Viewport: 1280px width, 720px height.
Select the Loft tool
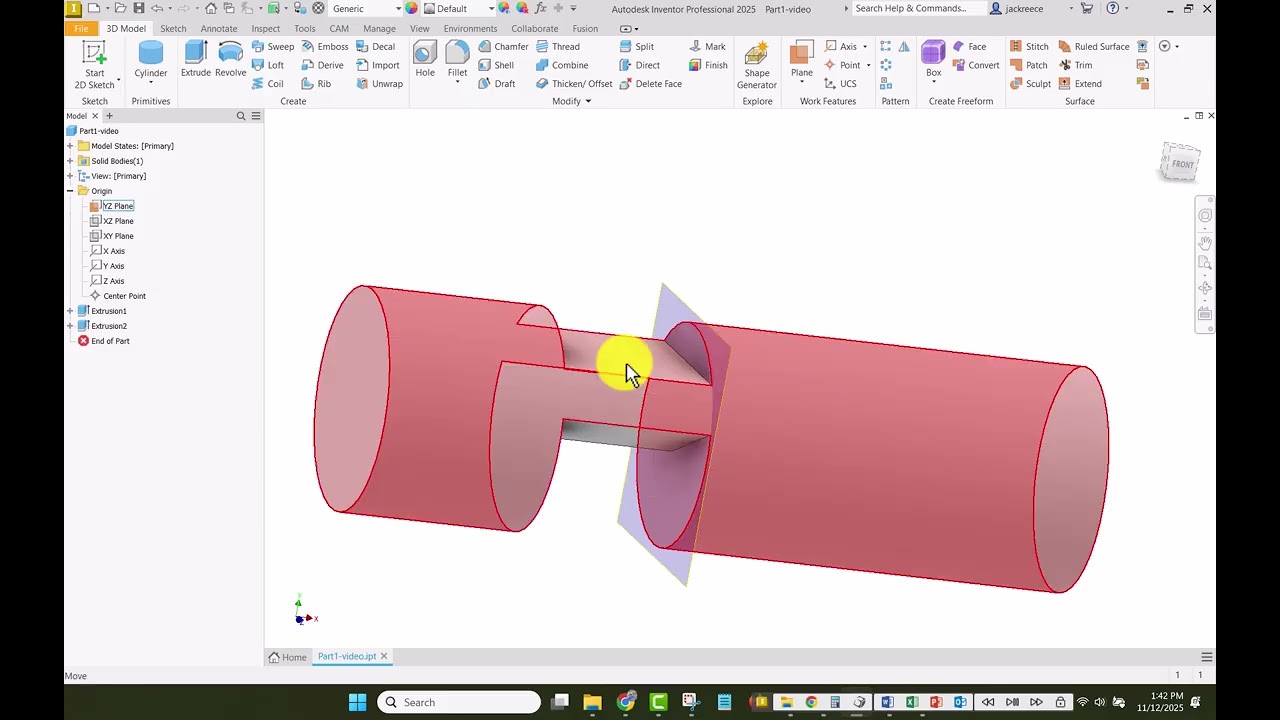pos(268,65)
